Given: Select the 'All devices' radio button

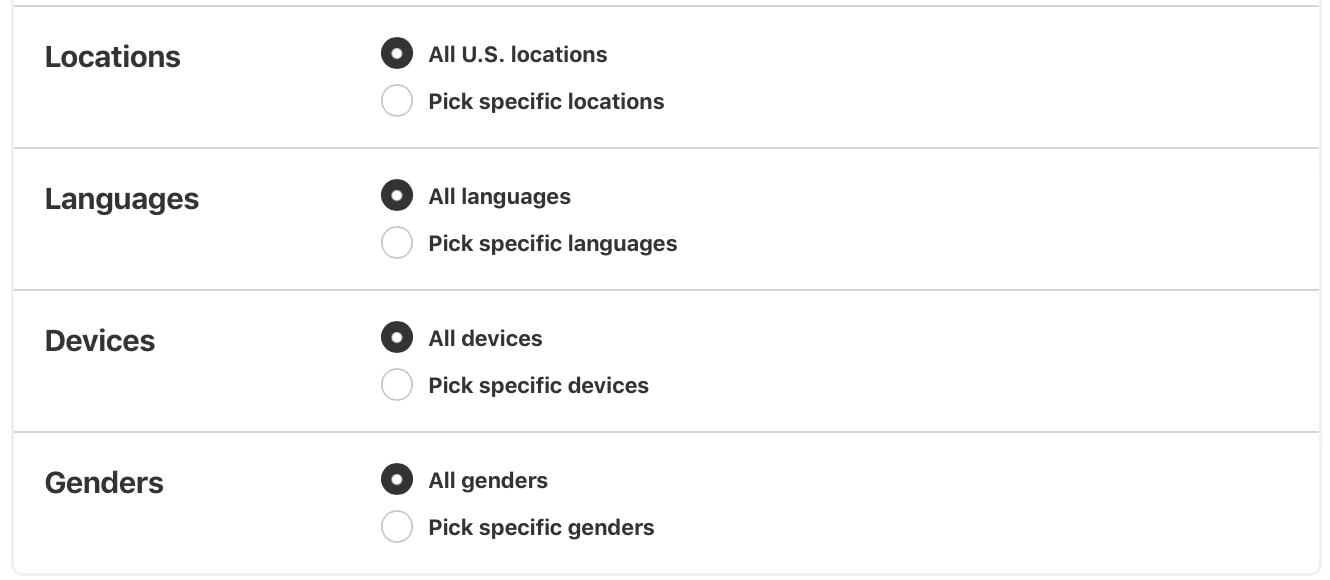Looking at the screenshot, I should click(x=397, y=338).
